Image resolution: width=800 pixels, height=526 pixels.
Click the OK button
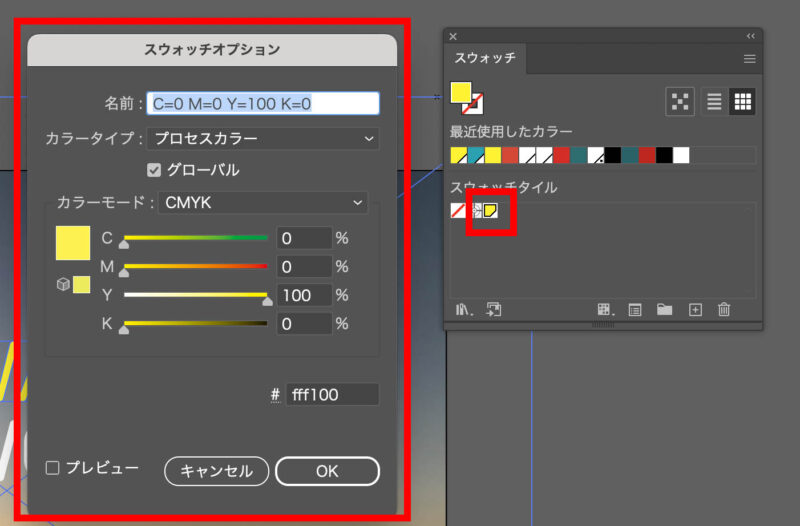point(327,471)
